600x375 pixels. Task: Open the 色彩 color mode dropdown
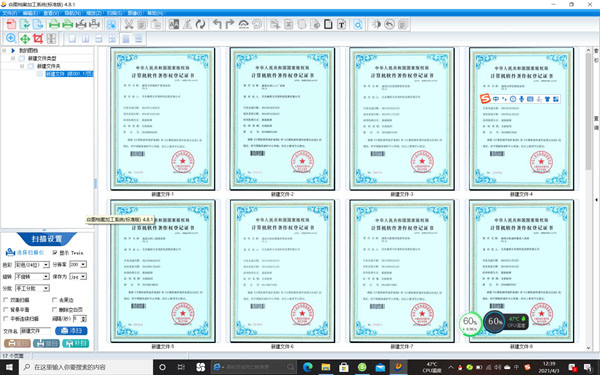click(32, 264)
